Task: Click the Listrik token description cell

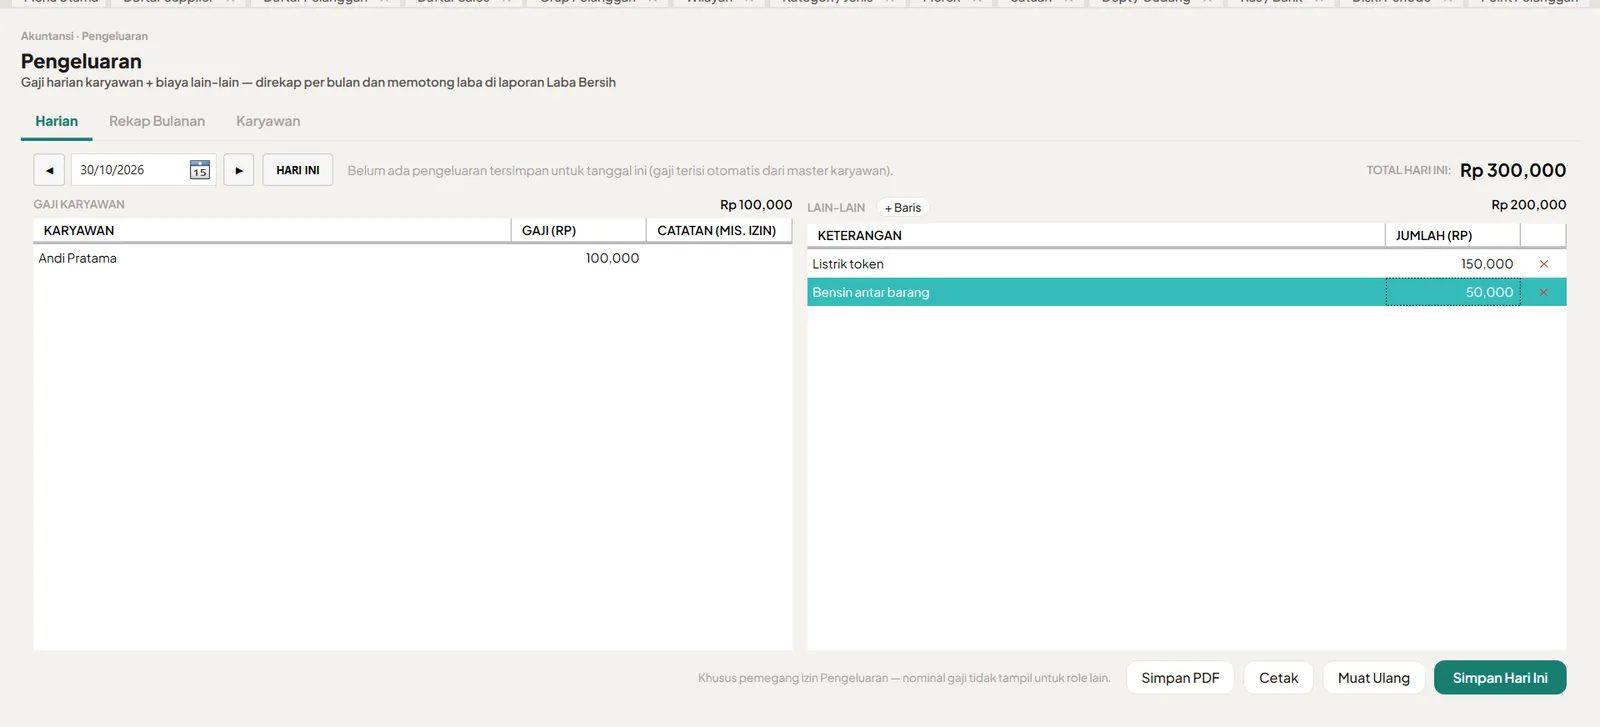Action: pos(1096,264)
